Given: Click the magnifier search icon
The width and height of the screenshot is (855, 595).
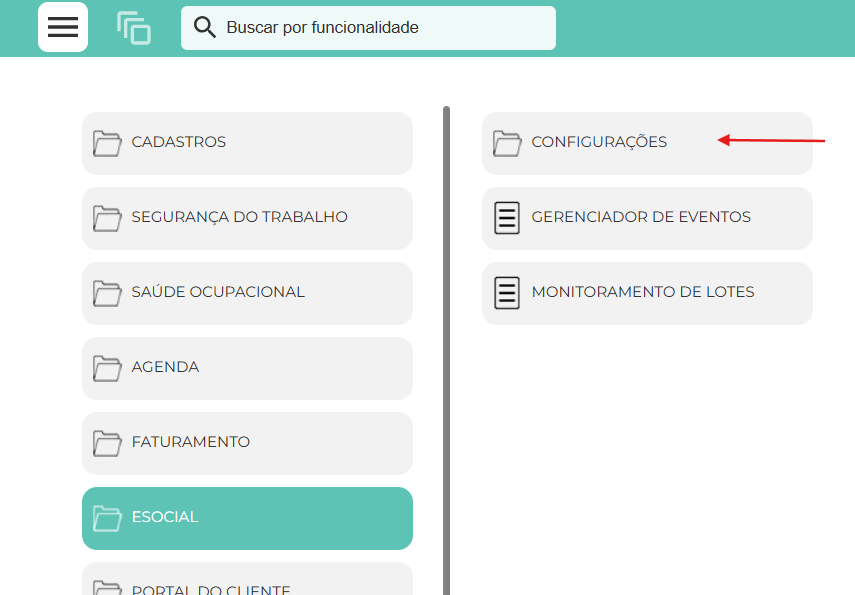Looking at the screenshot, I should click(204, 27).
